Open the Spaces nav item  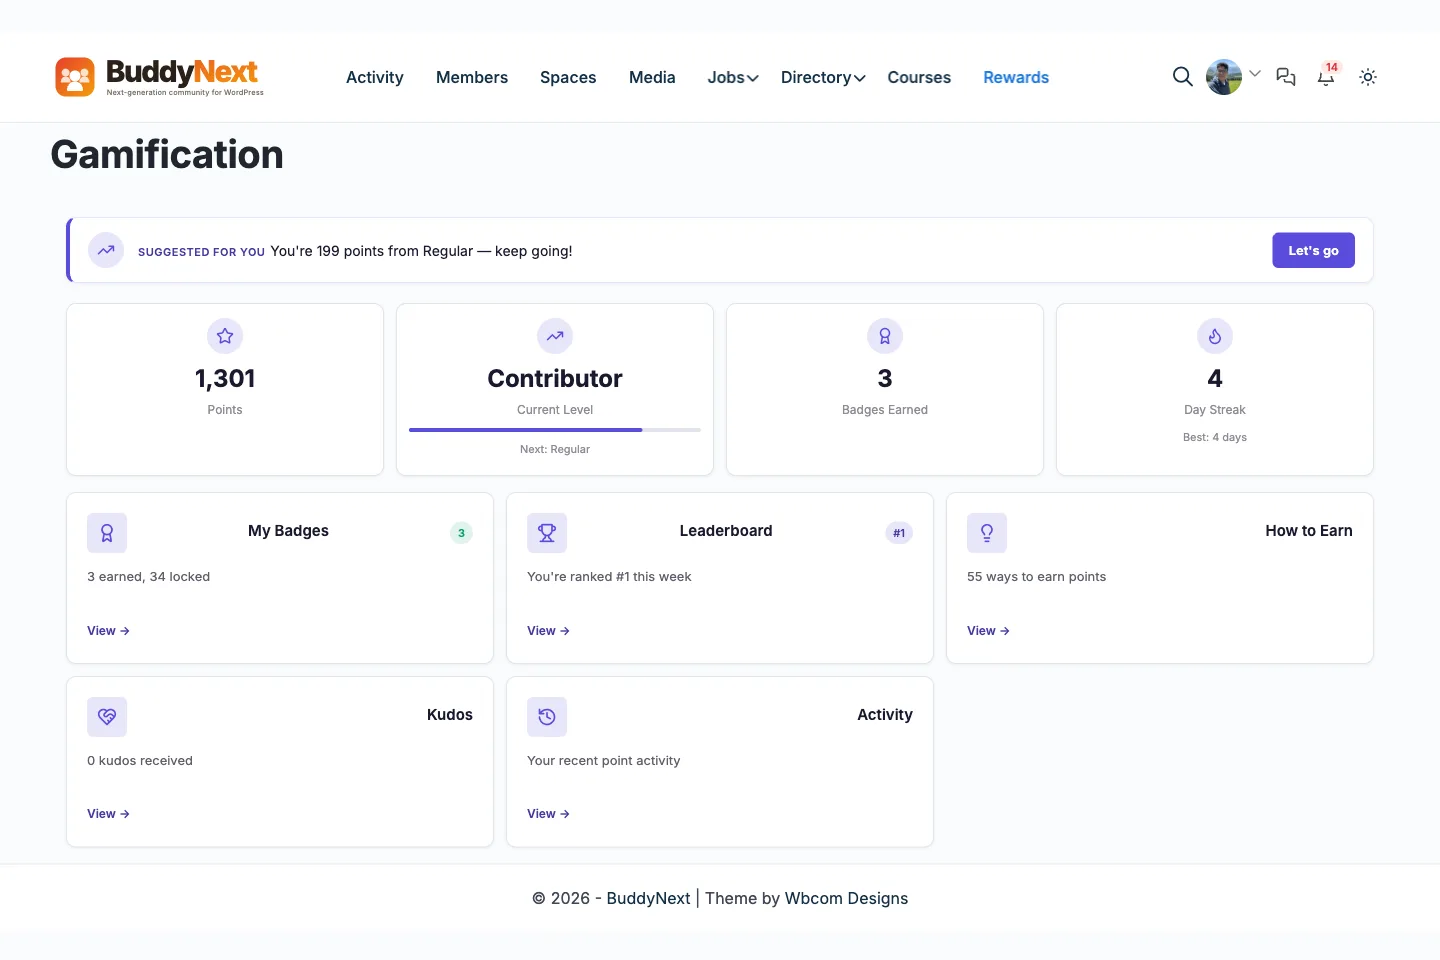[568, 77]
